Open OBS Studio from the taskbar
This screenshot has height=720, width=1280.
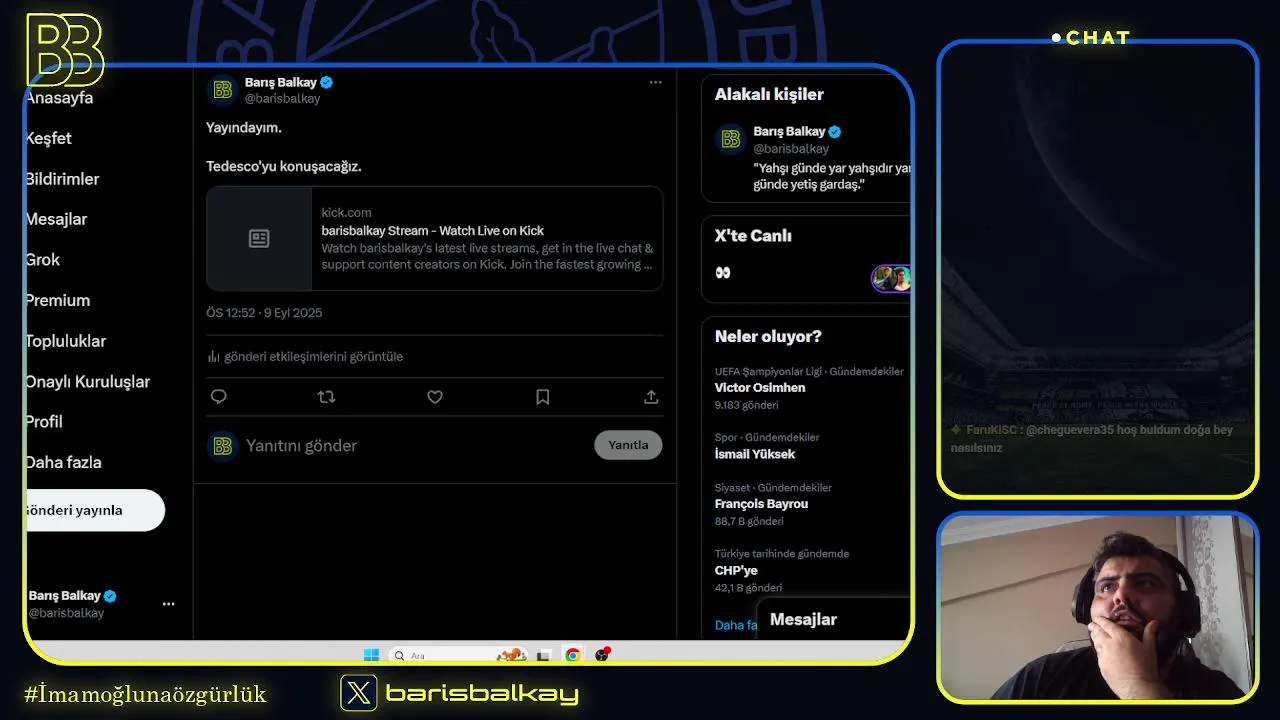602,655
